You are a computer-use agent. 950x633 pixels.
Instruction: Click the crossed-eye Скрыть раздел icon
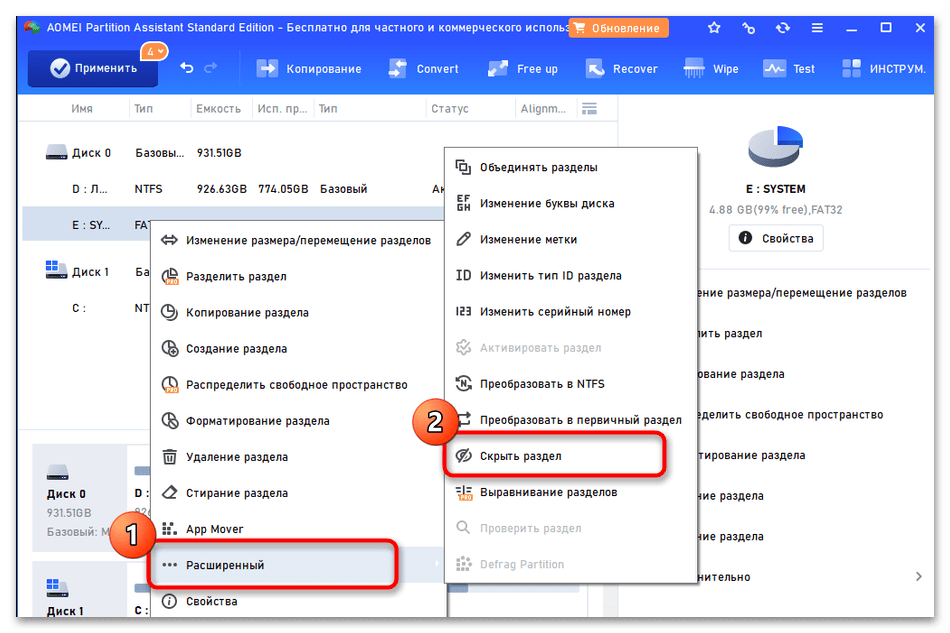coord(463,456)
